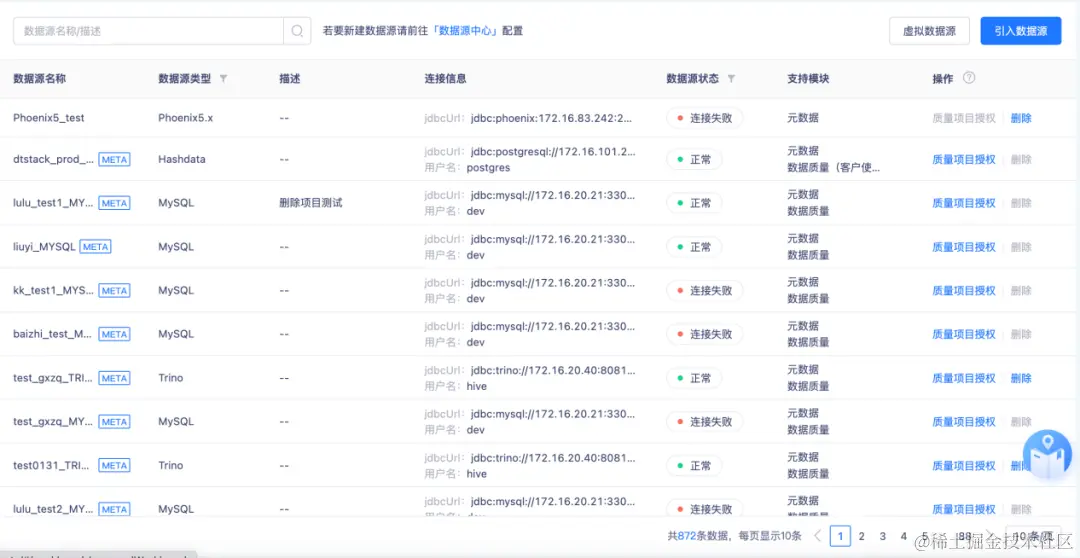Focus the 数据源名称/描述 search field

coord(148,31)
